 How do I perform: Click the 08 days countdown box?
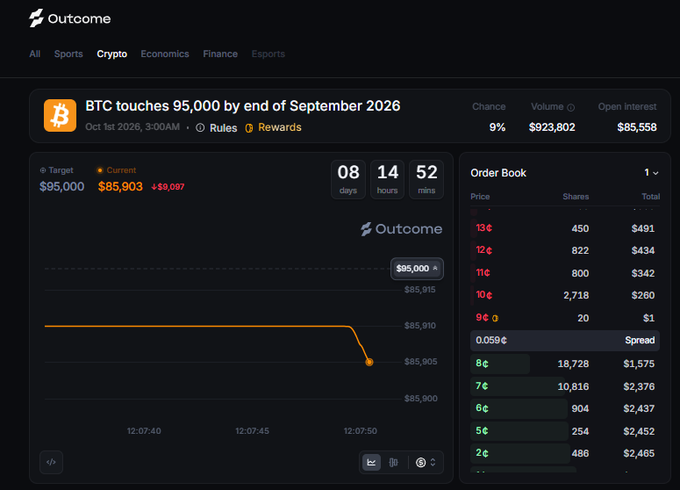(348, 180)
